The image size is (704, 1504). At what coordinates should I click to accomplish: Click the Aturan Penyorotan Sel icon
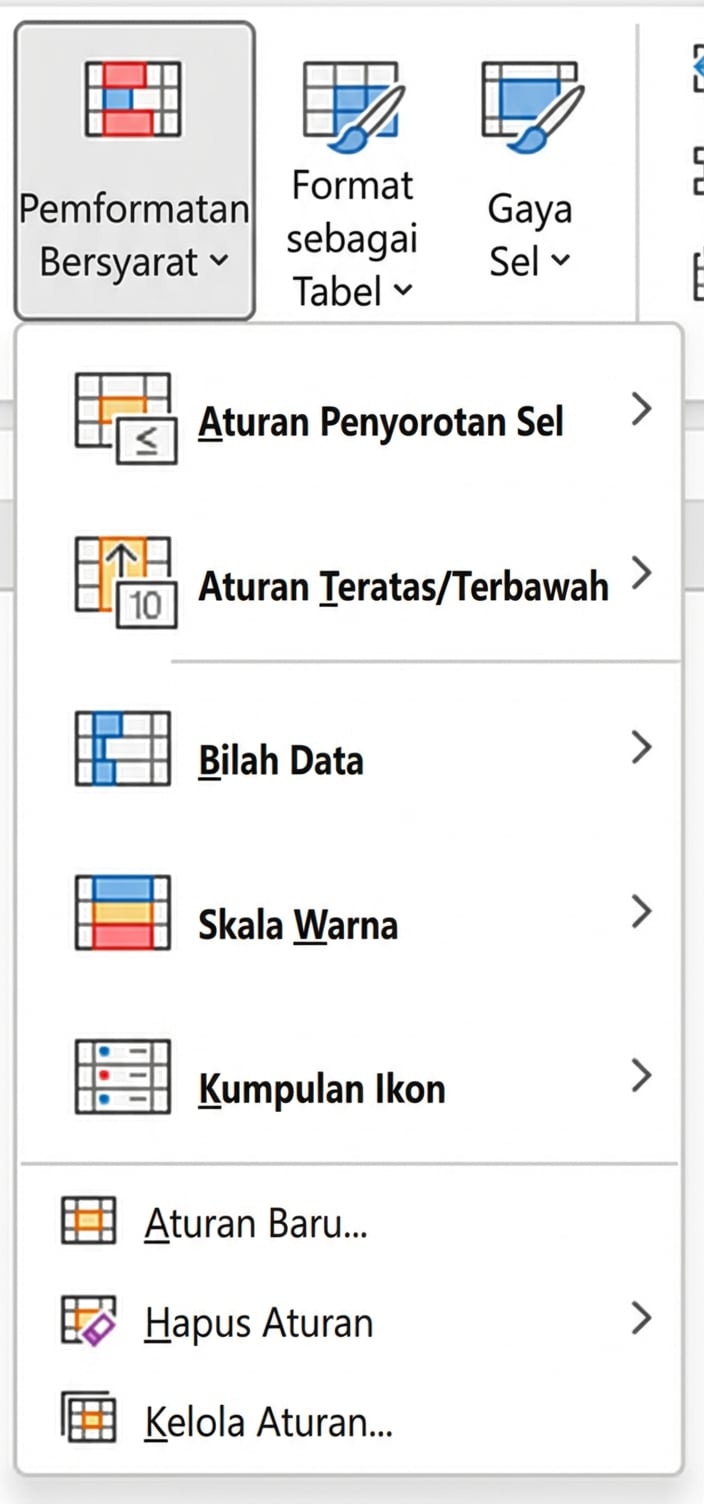click(124, 419)
